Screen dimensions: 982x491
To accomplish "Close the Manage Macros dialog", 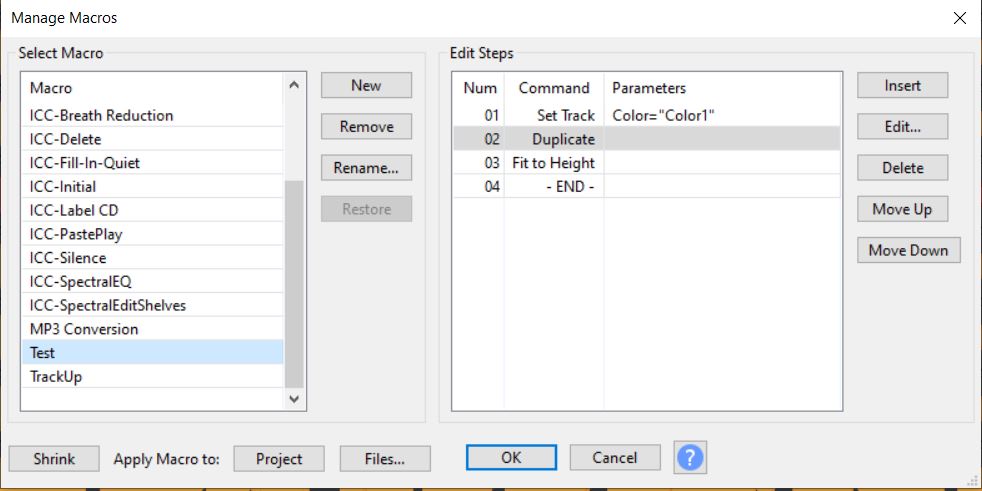I will (x=959, y=18).
